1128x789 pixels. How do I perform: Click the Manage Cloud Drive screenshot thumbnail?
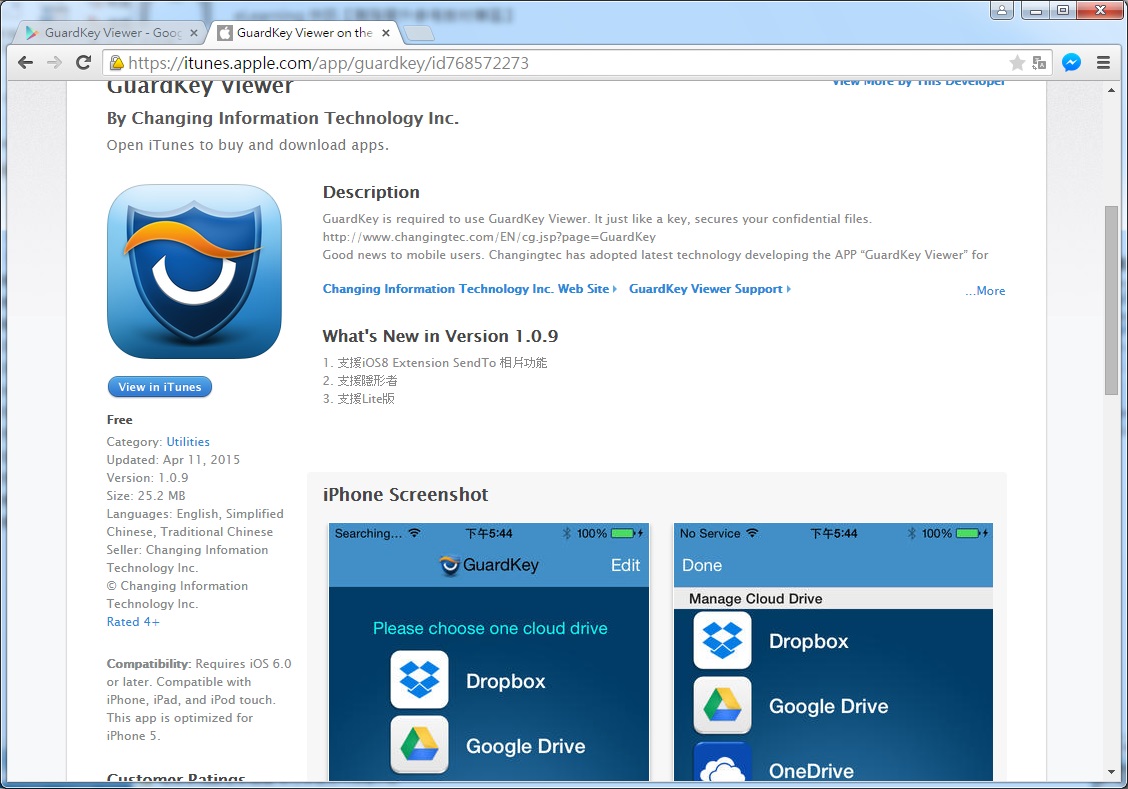click(833, 652)
